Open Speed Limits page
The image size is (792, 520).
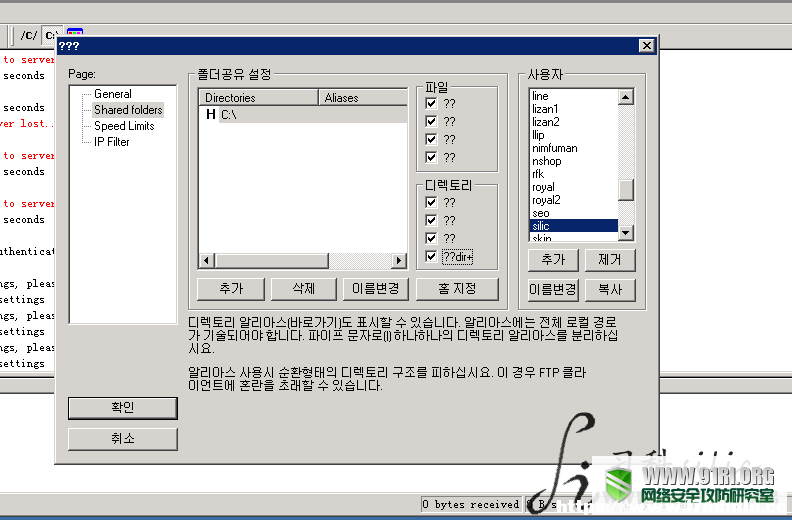click(124, 126)
